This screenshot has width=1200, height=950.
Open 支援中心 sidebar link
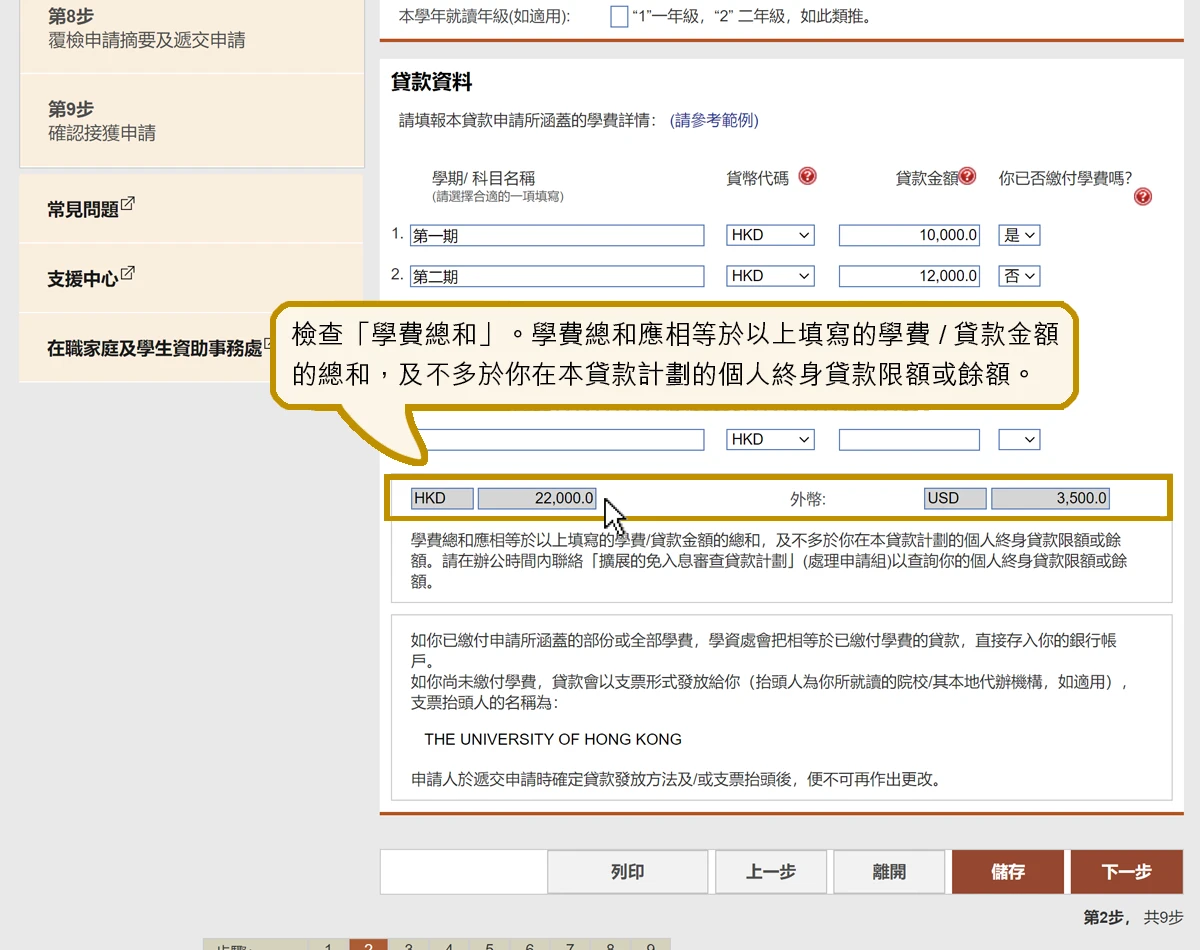(83, 278)
